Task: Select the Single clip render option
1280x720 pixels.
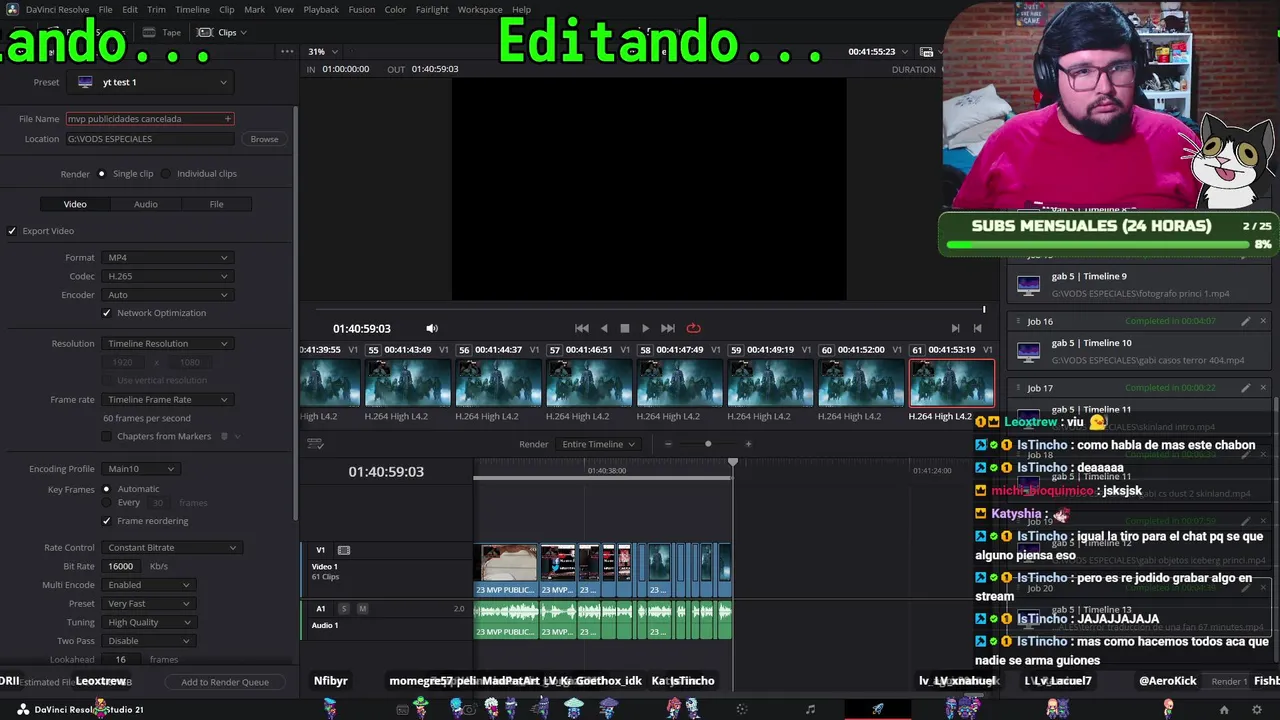Action: tap(101, 174)
